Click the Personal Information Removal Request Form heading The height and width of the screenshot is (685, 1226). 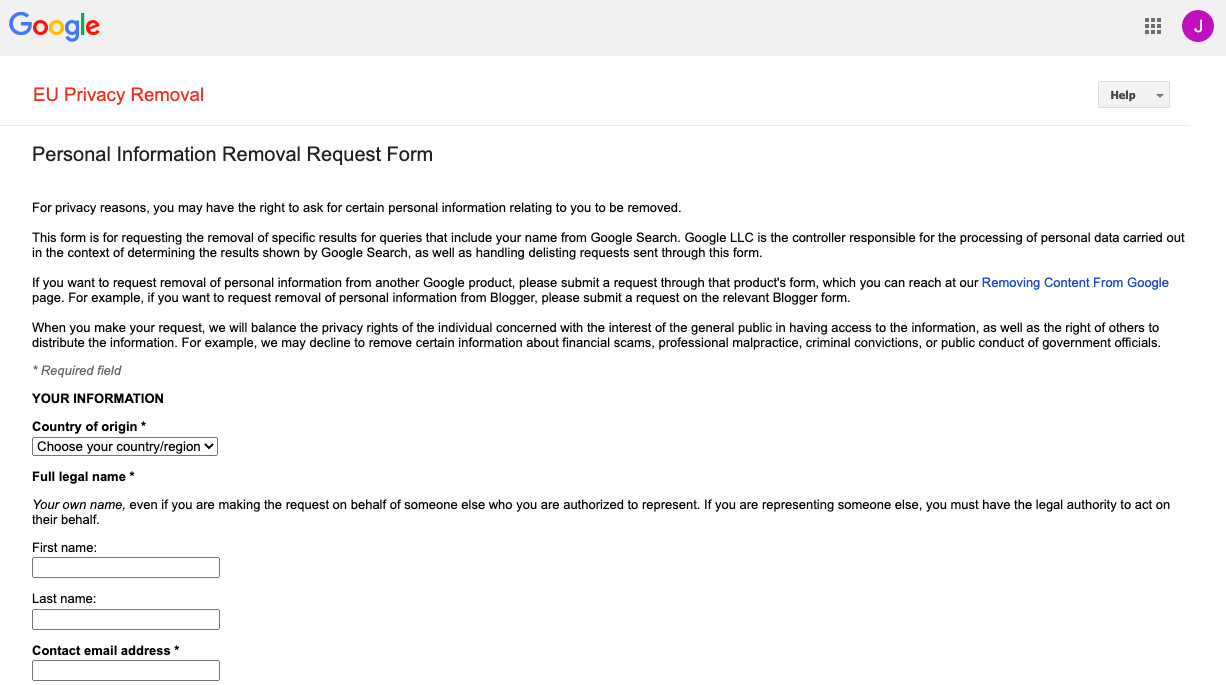(232, 155)
